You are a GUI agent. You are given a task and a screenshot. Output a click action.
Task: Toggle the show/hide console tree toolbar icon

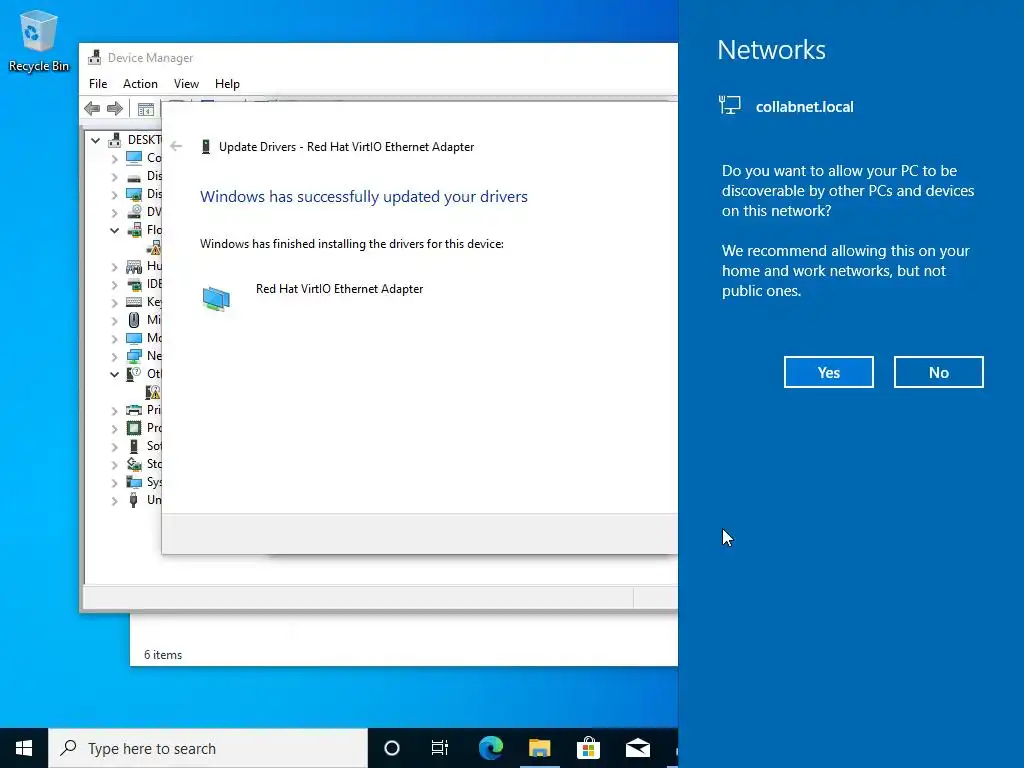pos(146,109)
